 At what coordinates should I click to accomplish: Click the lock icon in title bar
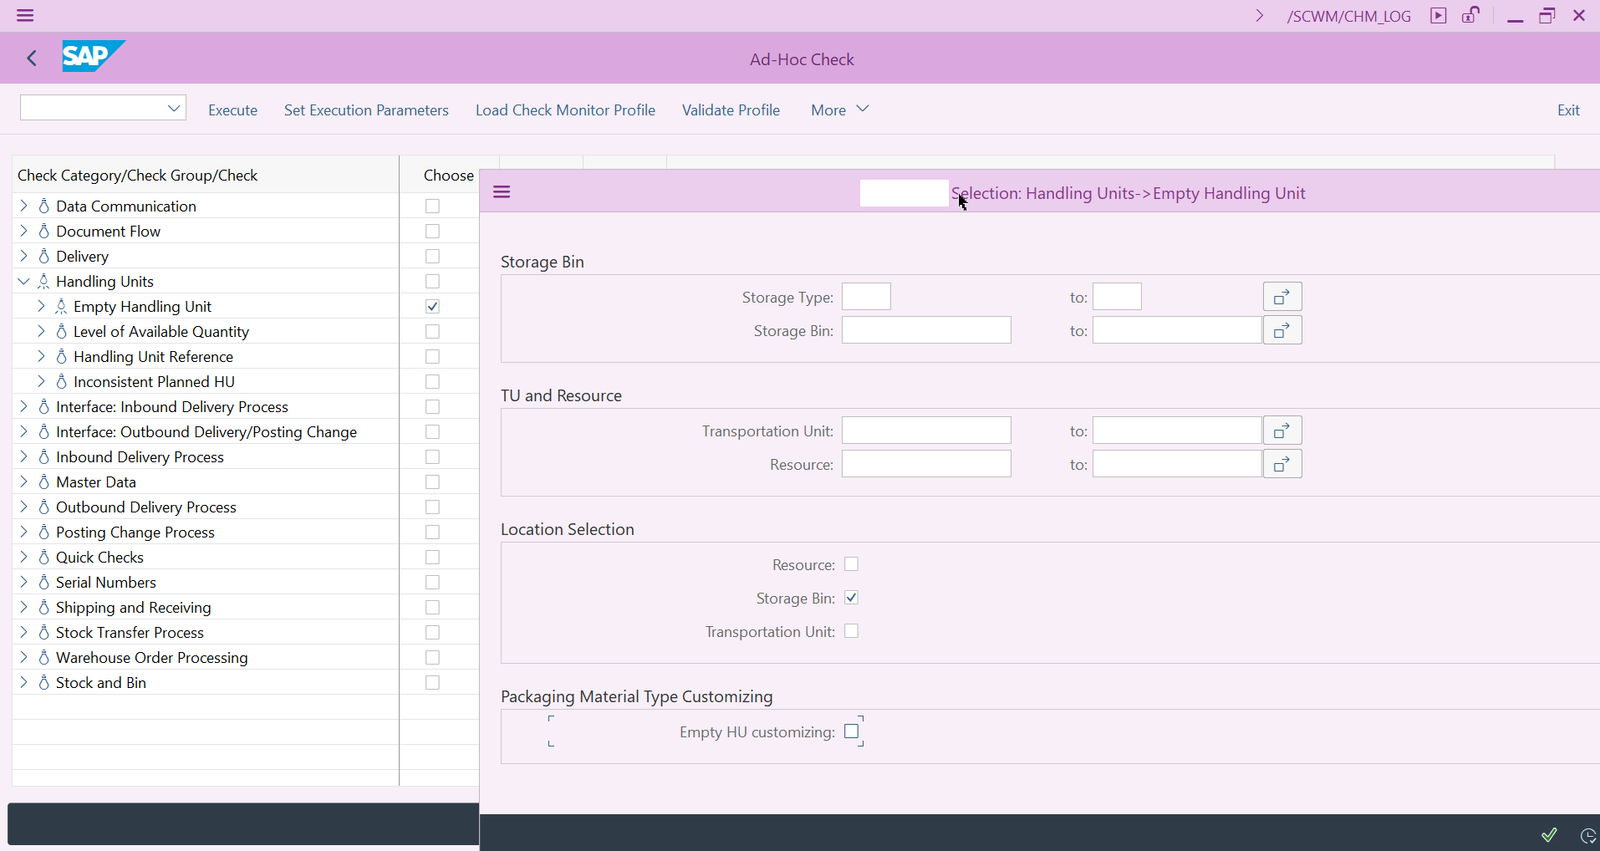1470,16
